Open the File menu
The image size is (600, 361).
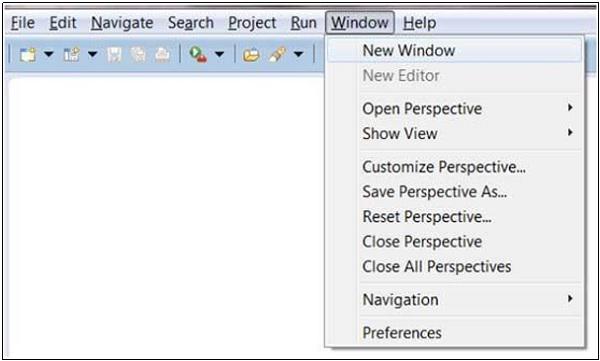(23, 23)
